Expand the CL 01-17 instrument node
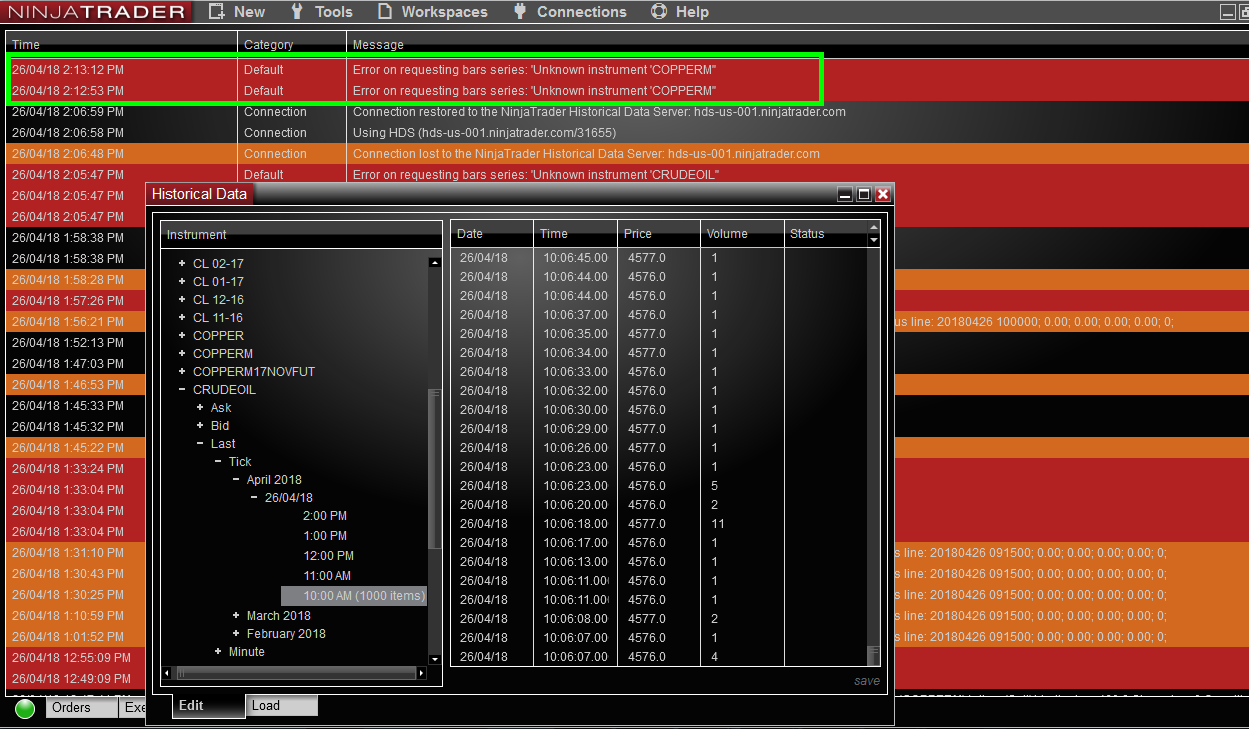The image size is (1249, 729). point(182,282)
